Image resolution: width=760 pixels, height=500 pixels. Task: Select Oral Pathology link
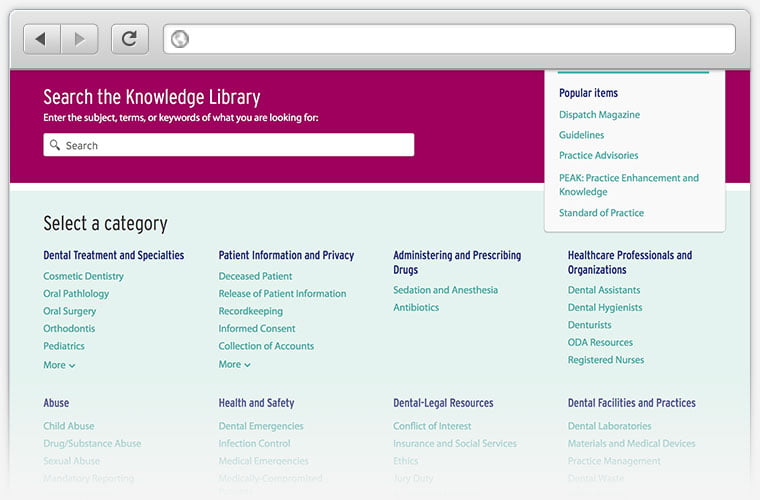click(76, 294)
